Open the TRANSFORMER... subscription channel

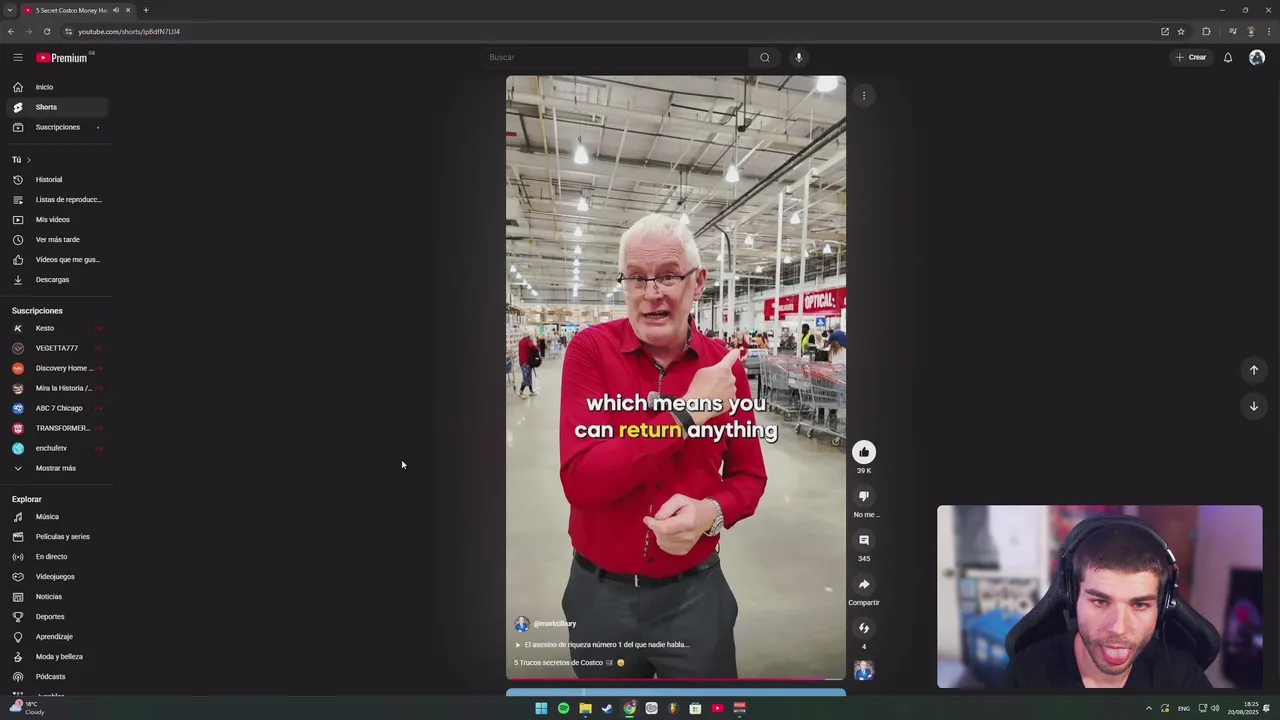click(x=56, y=428)
